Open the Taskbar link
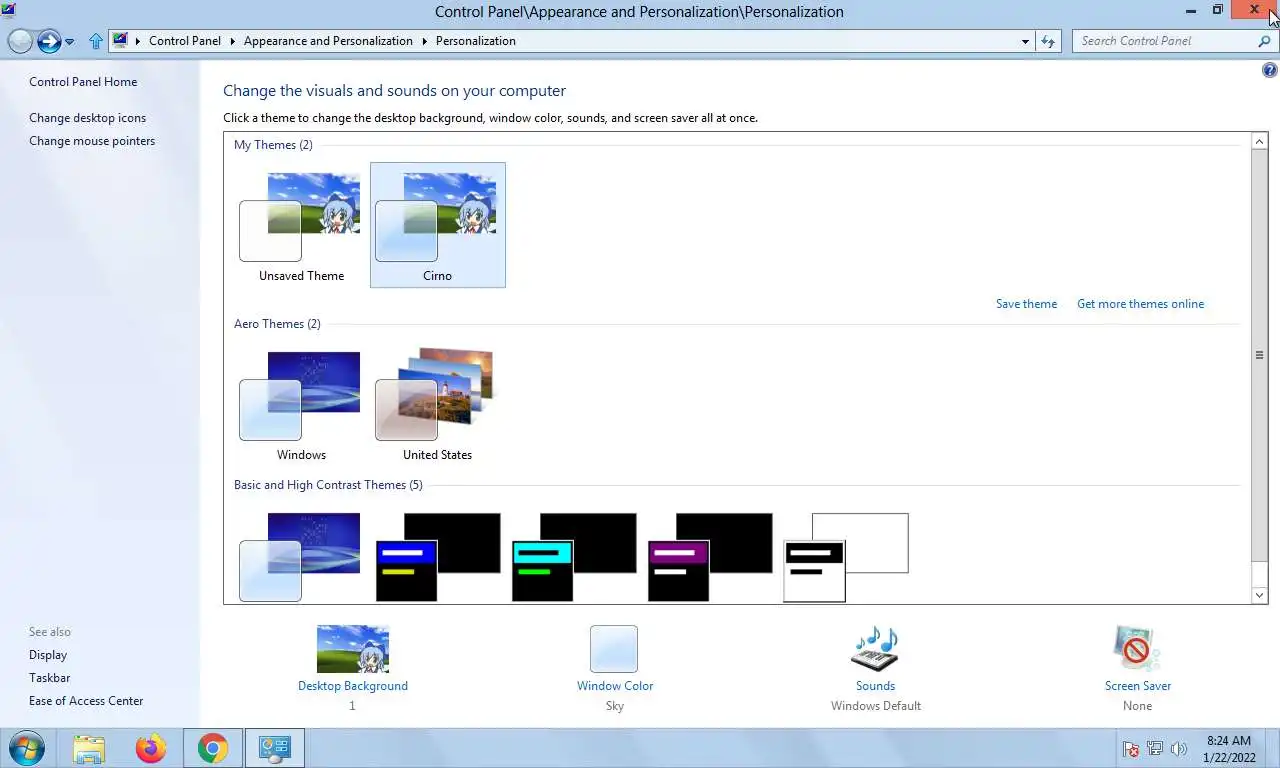The image size is (1280, 768). coord(49,678)
